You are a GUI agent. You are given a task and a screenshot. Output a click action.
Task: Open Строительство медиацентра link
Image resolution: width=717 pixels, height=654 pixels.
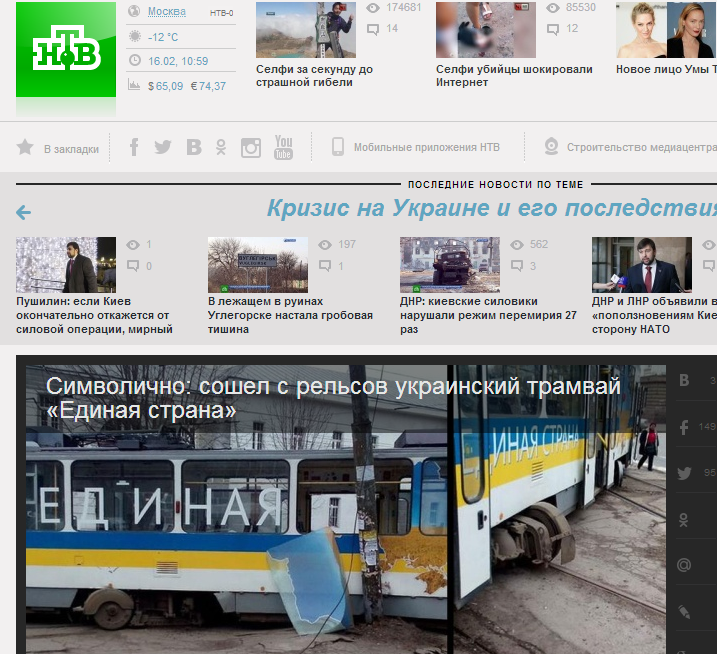tap(642, 147)
